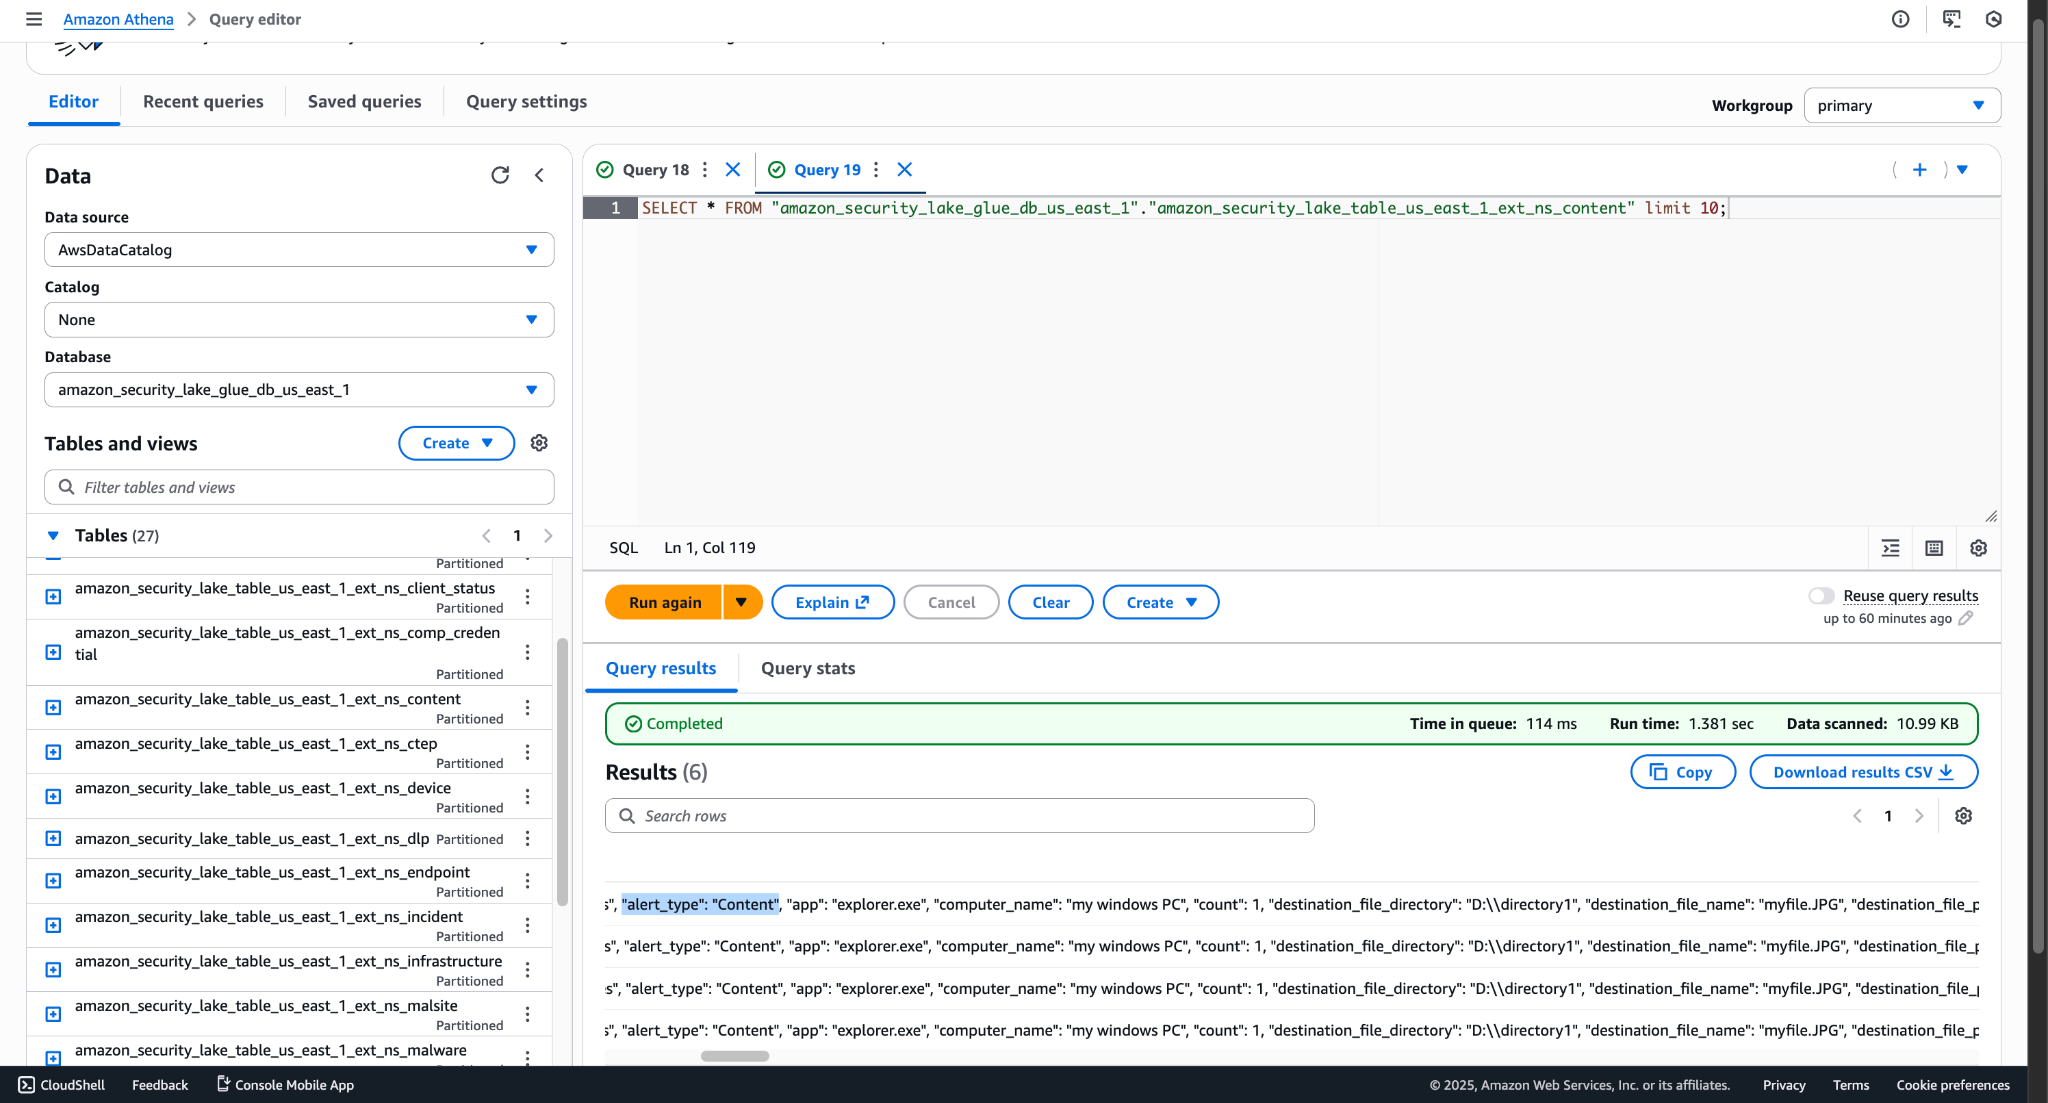Expand the ext_ns_content table columns
Screen dimensions: 2048x1103
(x=54, y=708)
